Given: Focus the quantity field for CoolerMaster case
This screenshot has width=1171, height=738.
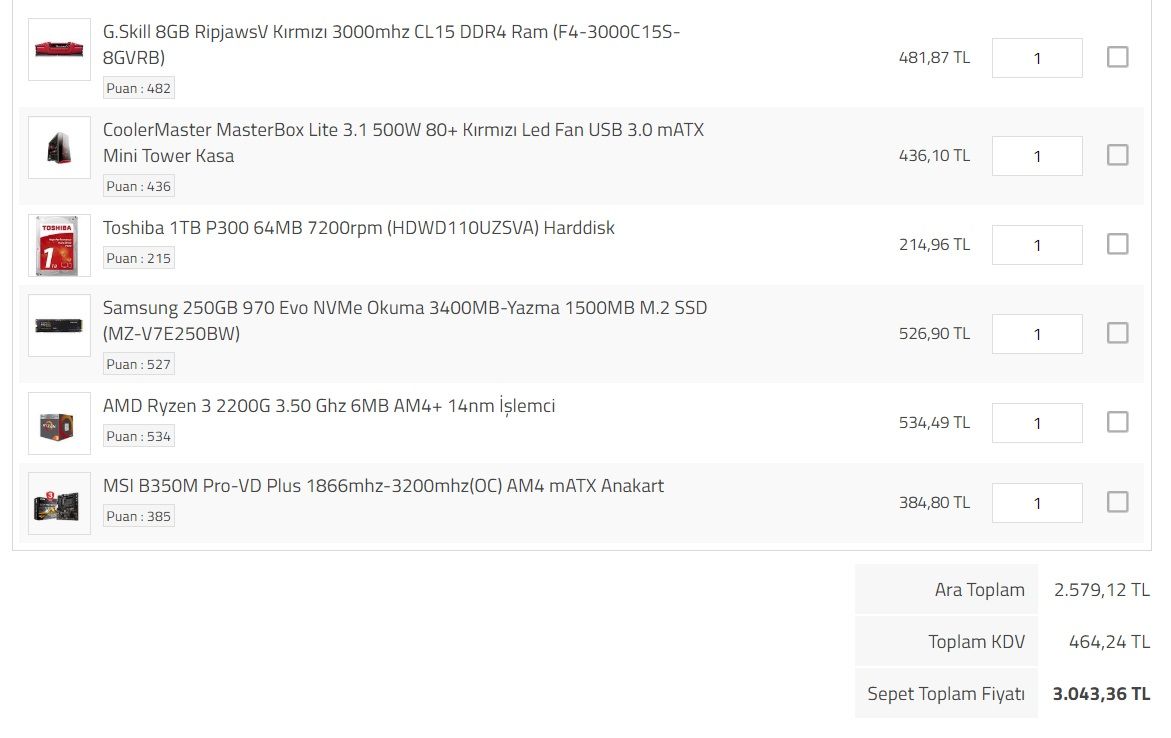Looking at the screenshot, I should pyautogui.click(x=1036, y=156).
